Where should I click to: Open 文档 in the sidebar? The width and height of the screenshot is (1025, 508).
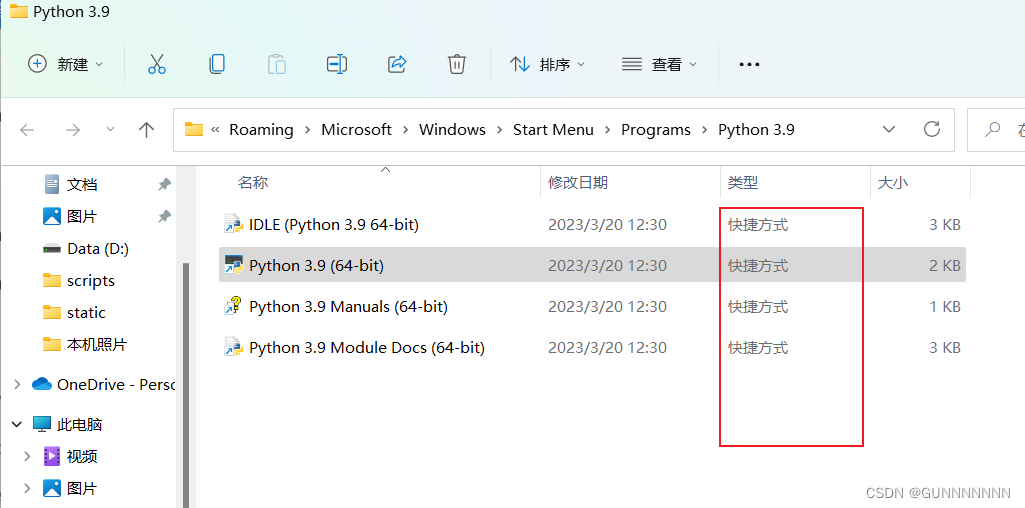(82, 184)
